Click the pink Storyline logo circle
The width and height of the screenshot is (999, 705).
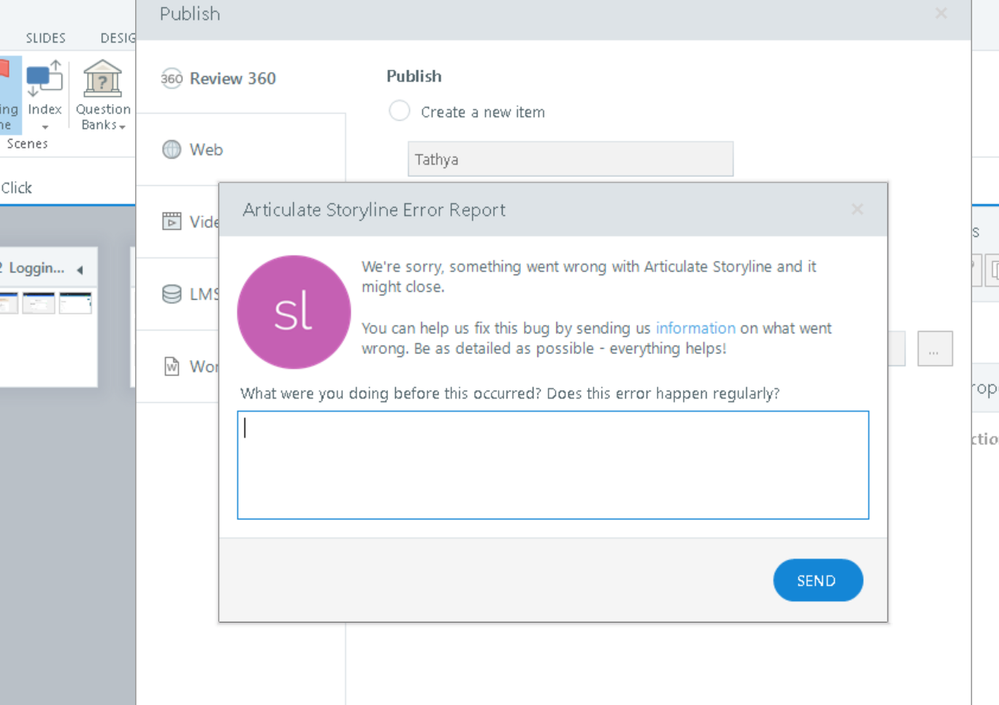click(294, 312)
